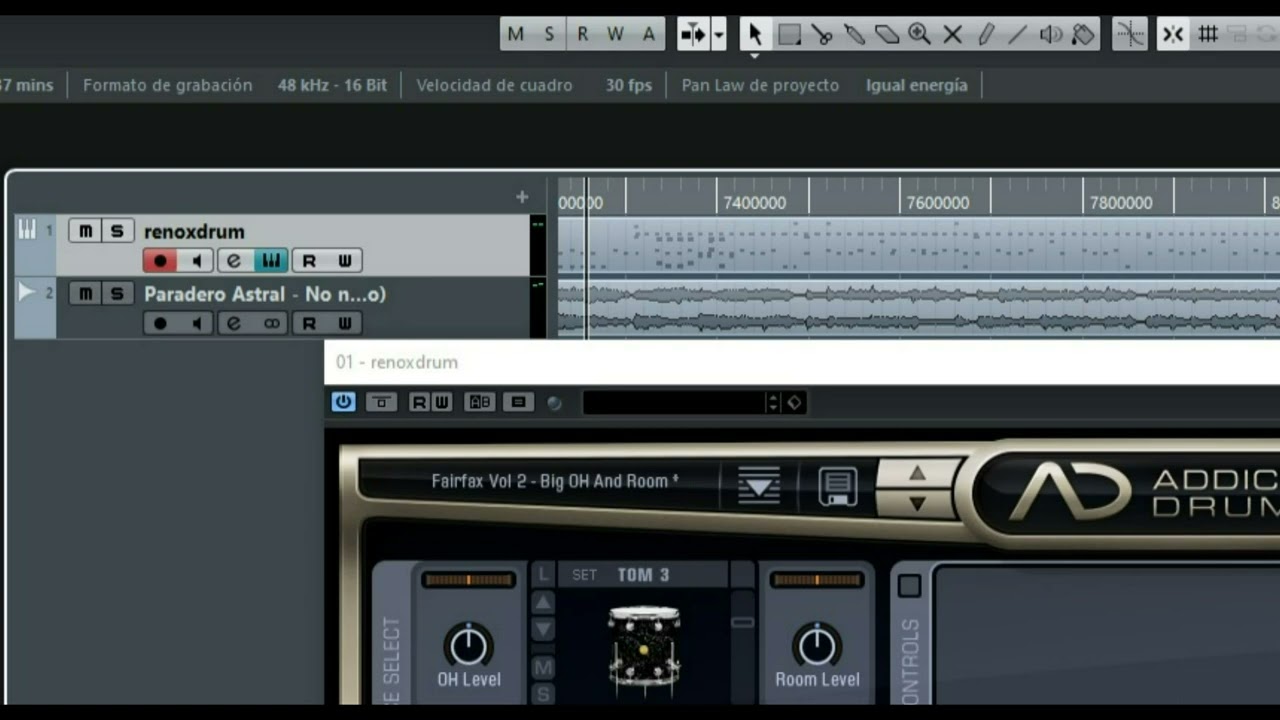Enable Read automation on Paradero Astral track
1280x720 pixels.
coord(309,323)
